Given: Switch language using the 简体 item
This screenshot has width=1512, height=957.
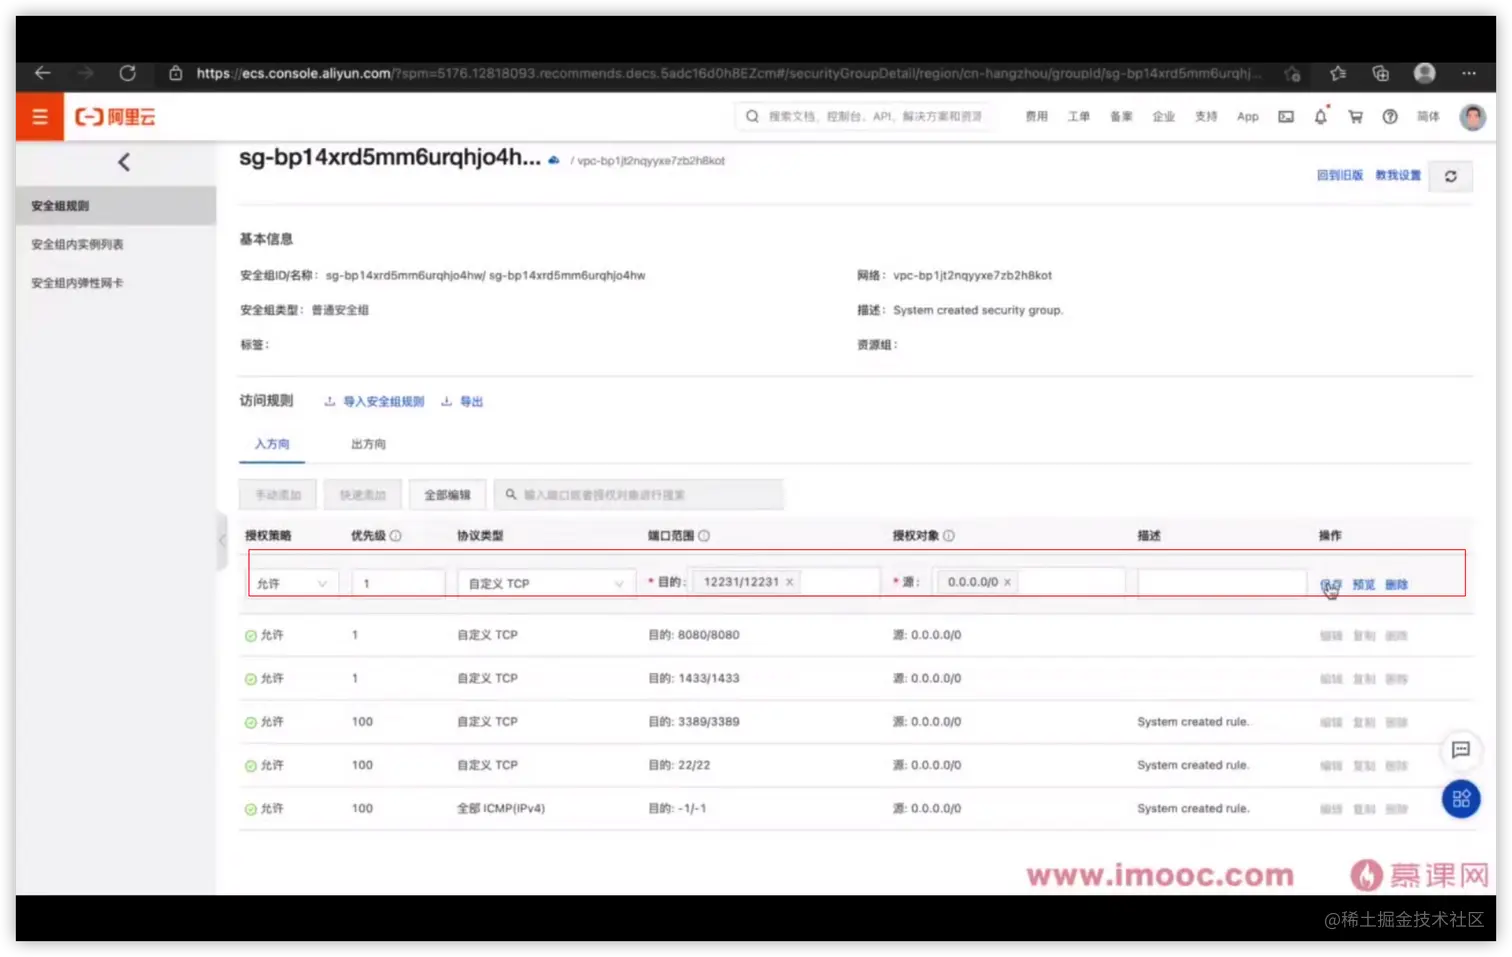Looking at the screenshot, I should click(x=1428, y=117).
